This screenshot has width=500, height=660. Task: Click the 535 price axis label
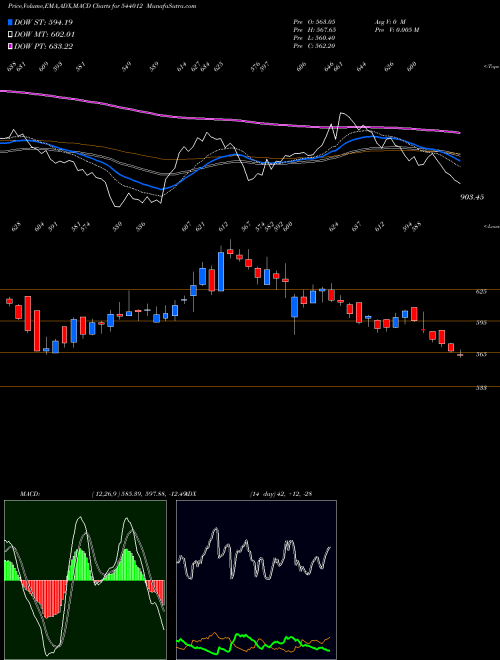(x=481, y=388)
